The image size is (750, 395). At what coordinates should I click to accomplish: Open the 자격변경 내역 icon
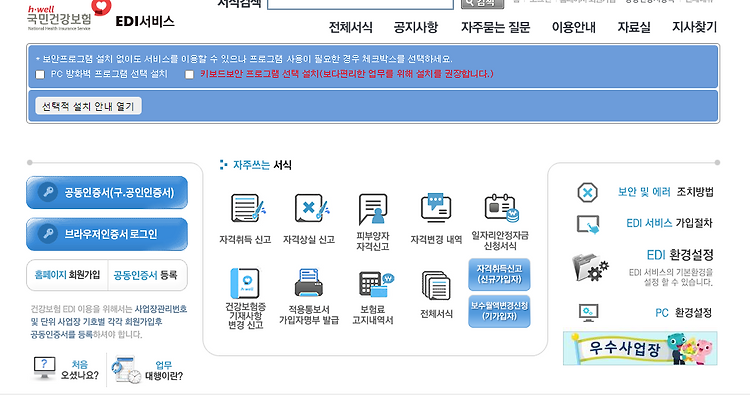click(x=436, y=208)
